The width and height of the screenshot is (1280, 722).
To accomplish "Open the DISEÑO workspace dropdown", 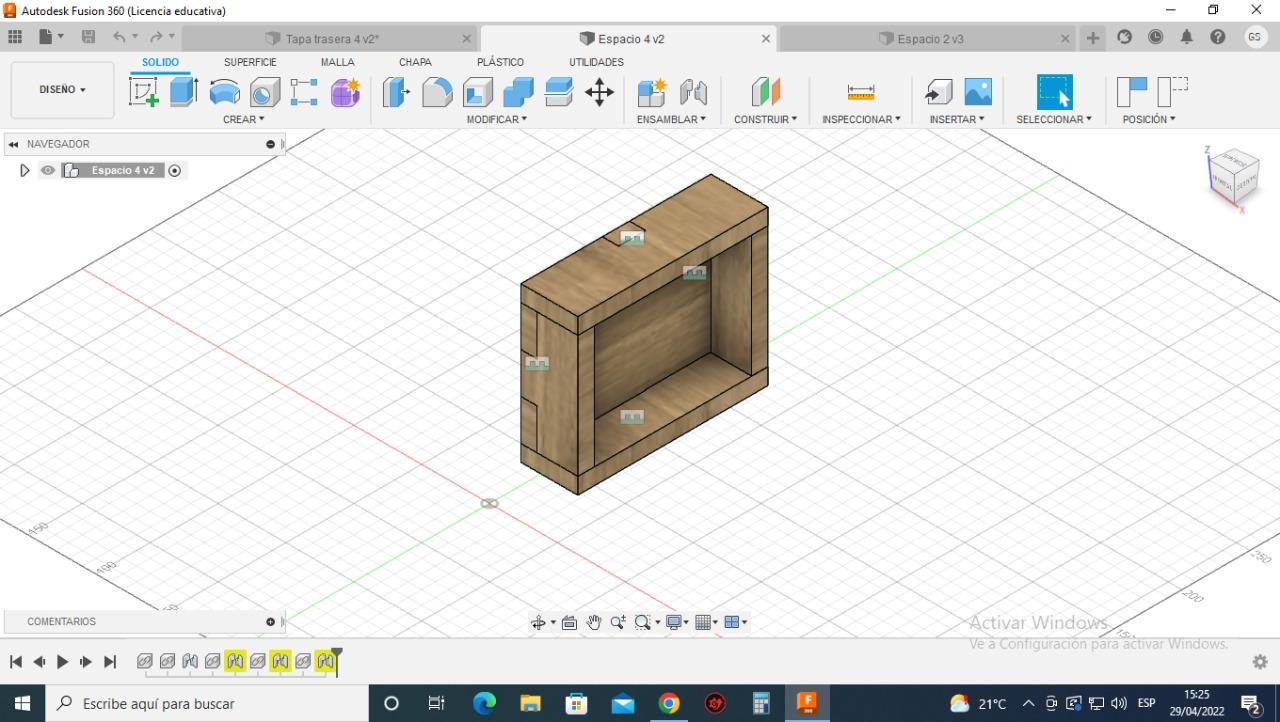I will click(62, 90).
